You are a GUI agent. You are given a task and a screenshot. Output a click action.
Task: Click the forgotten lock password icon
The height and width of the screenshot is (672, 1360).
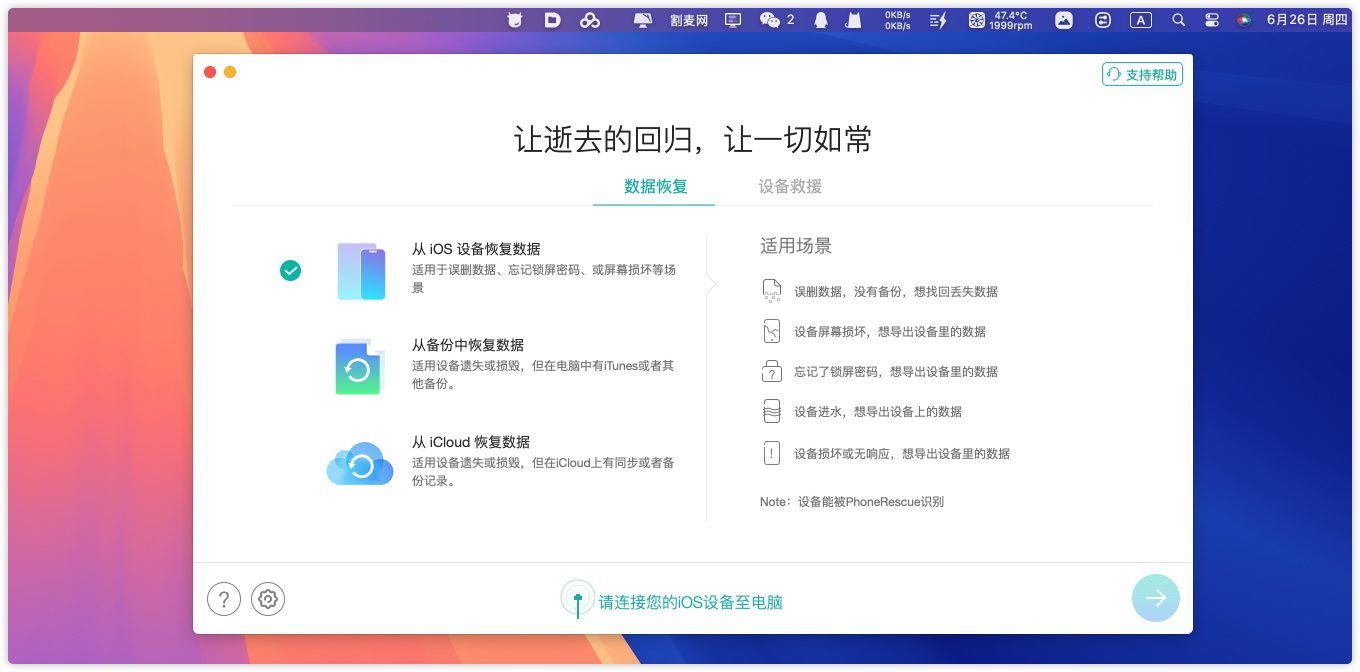(x=771, y=371)
